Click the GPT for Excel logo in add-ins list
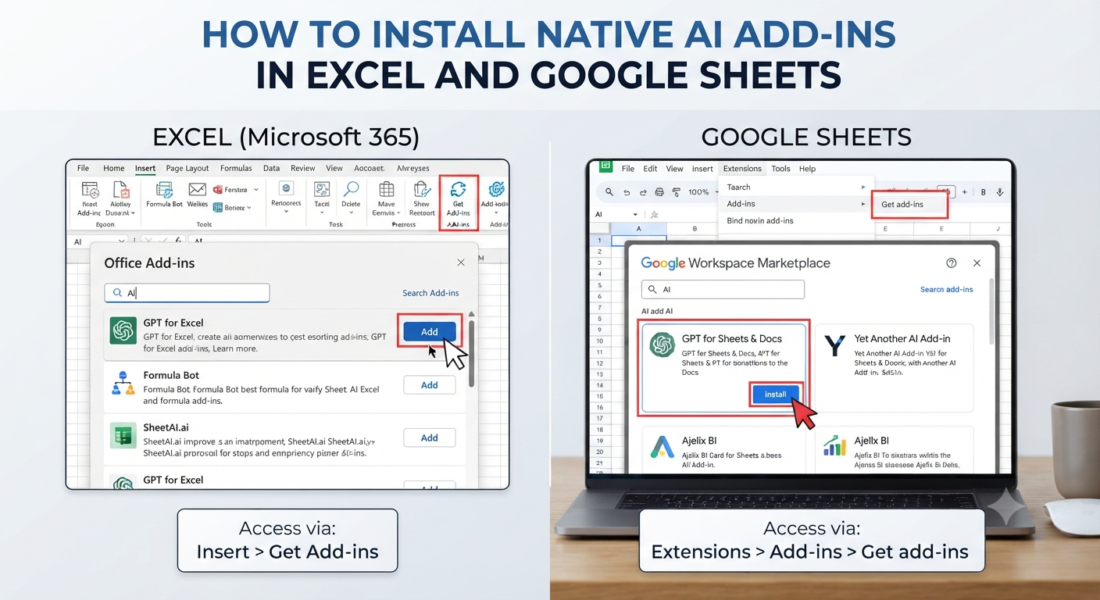 (x=123, y=331)
